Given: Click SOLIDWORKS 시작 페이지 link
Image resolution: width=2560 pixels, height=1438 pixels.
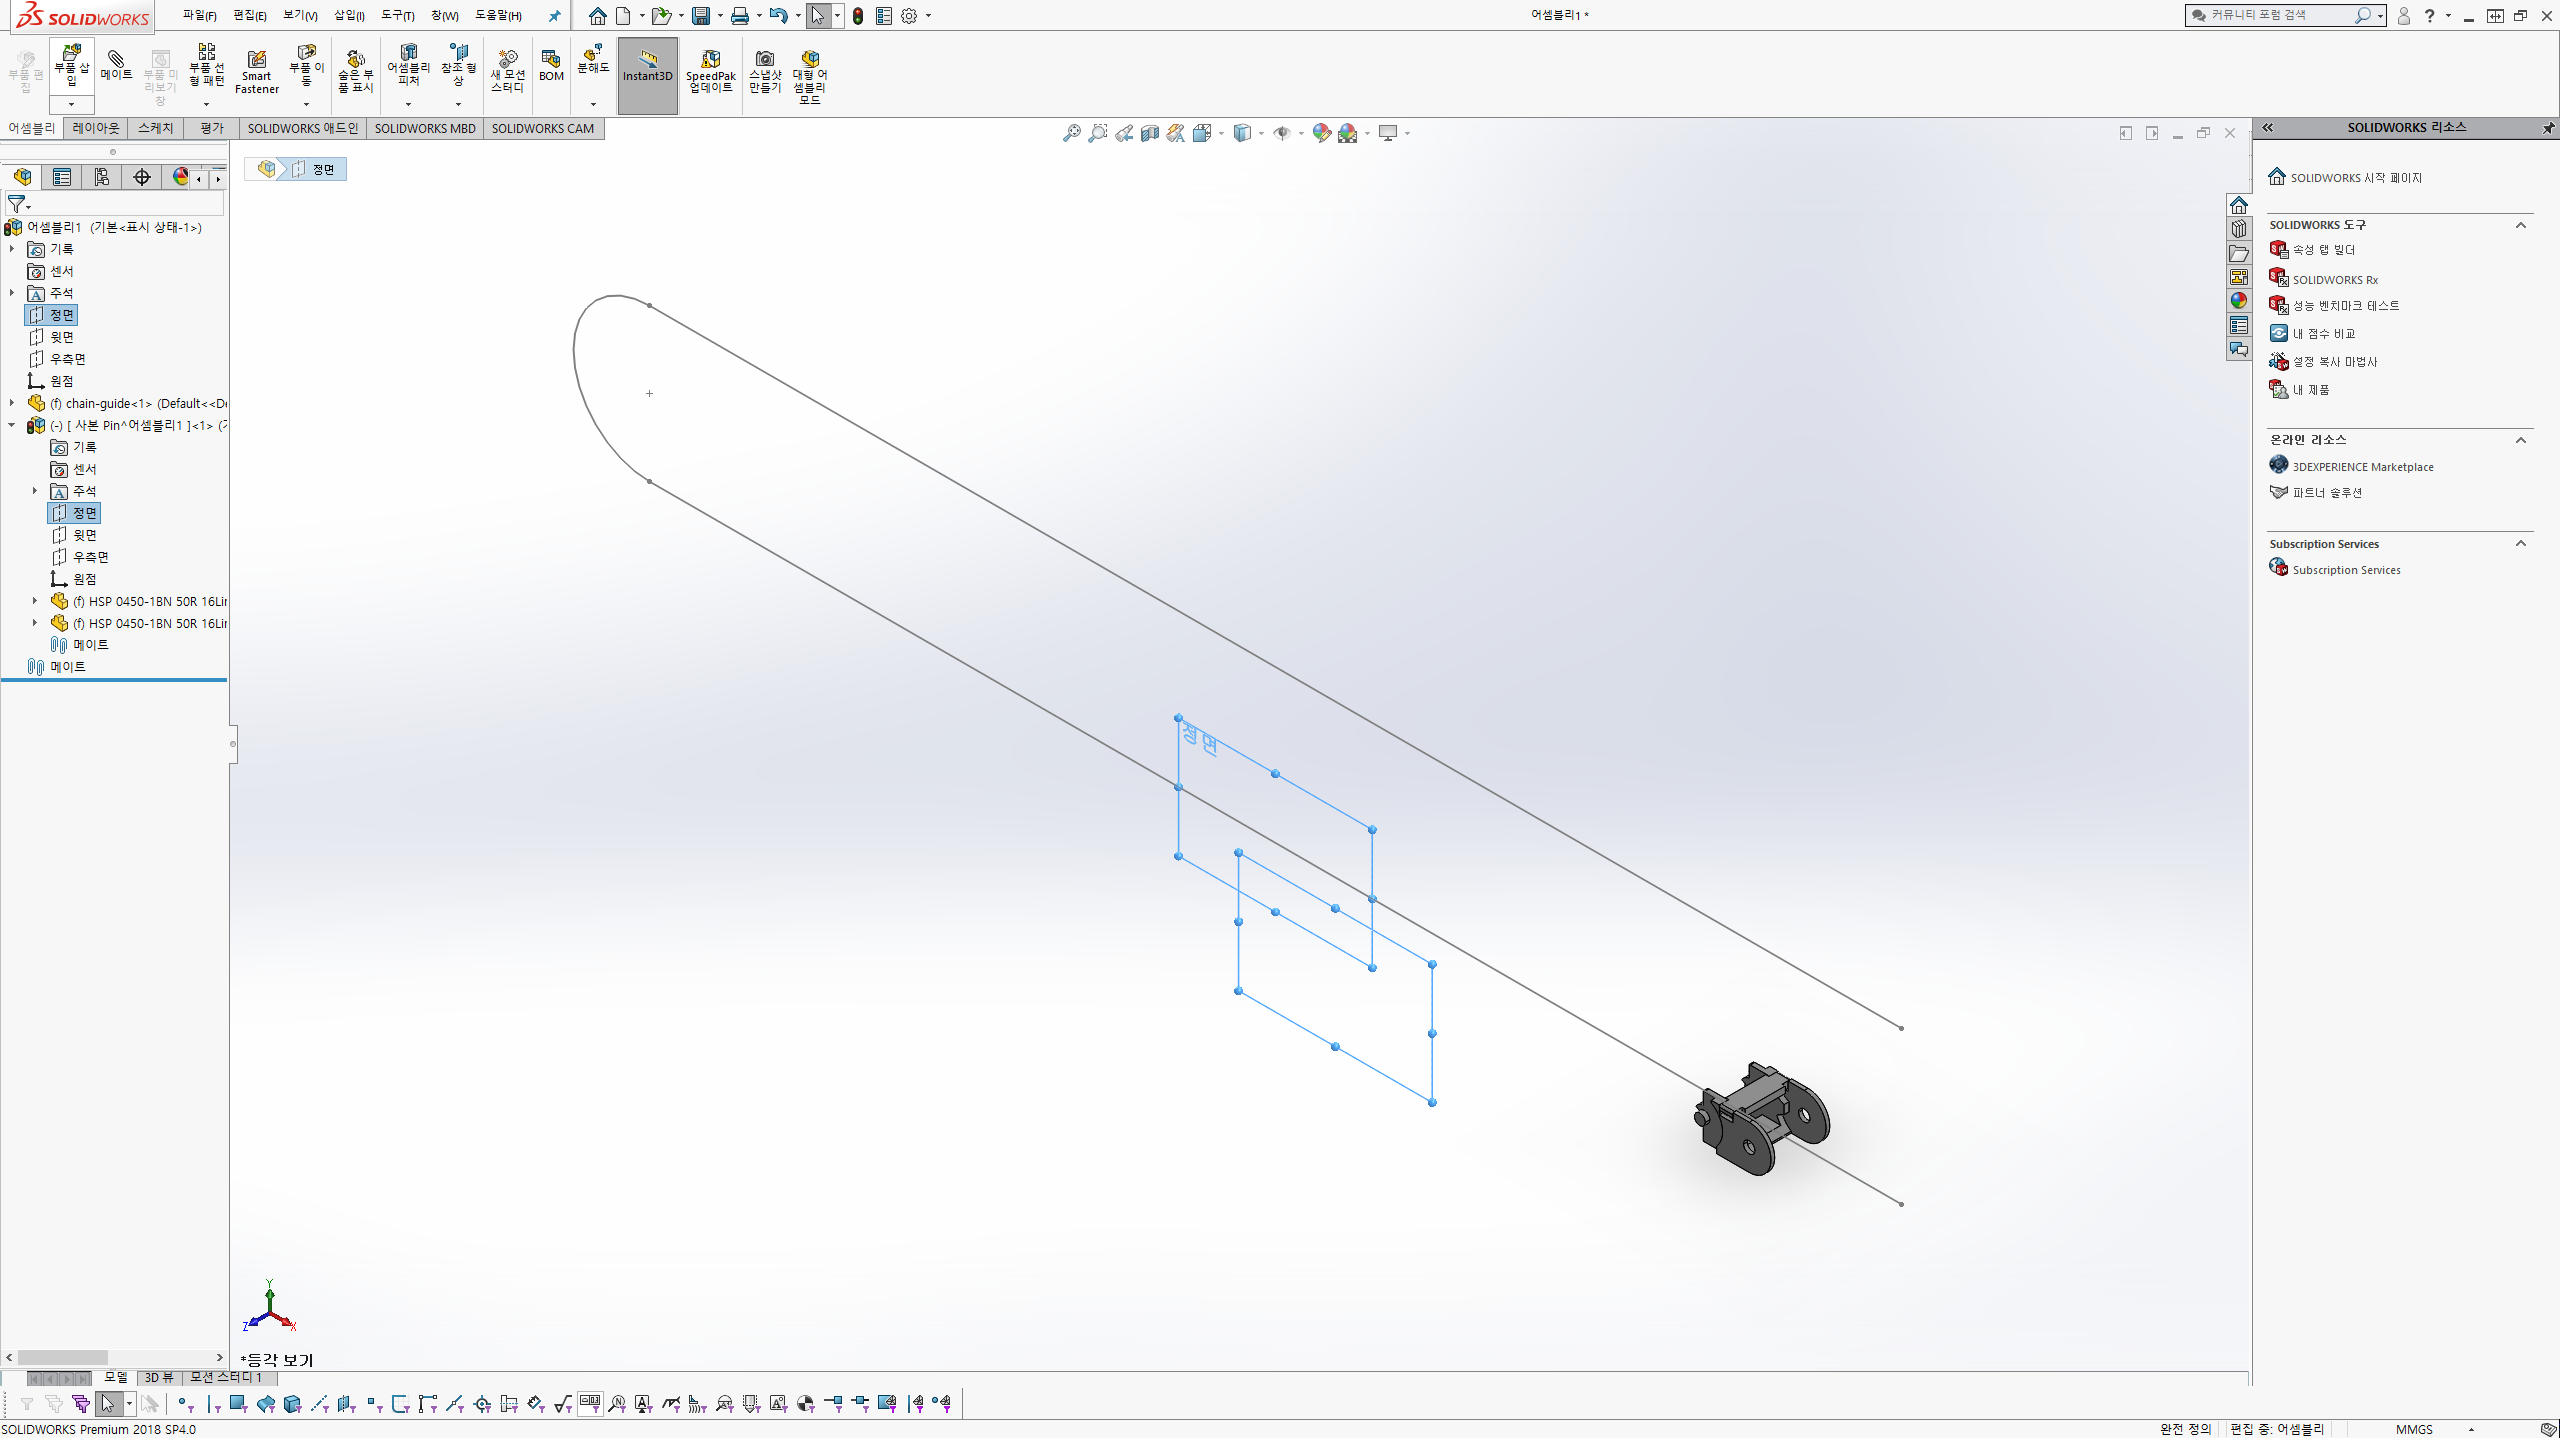Looking at the screenshot, I should tap(2355, 178).
